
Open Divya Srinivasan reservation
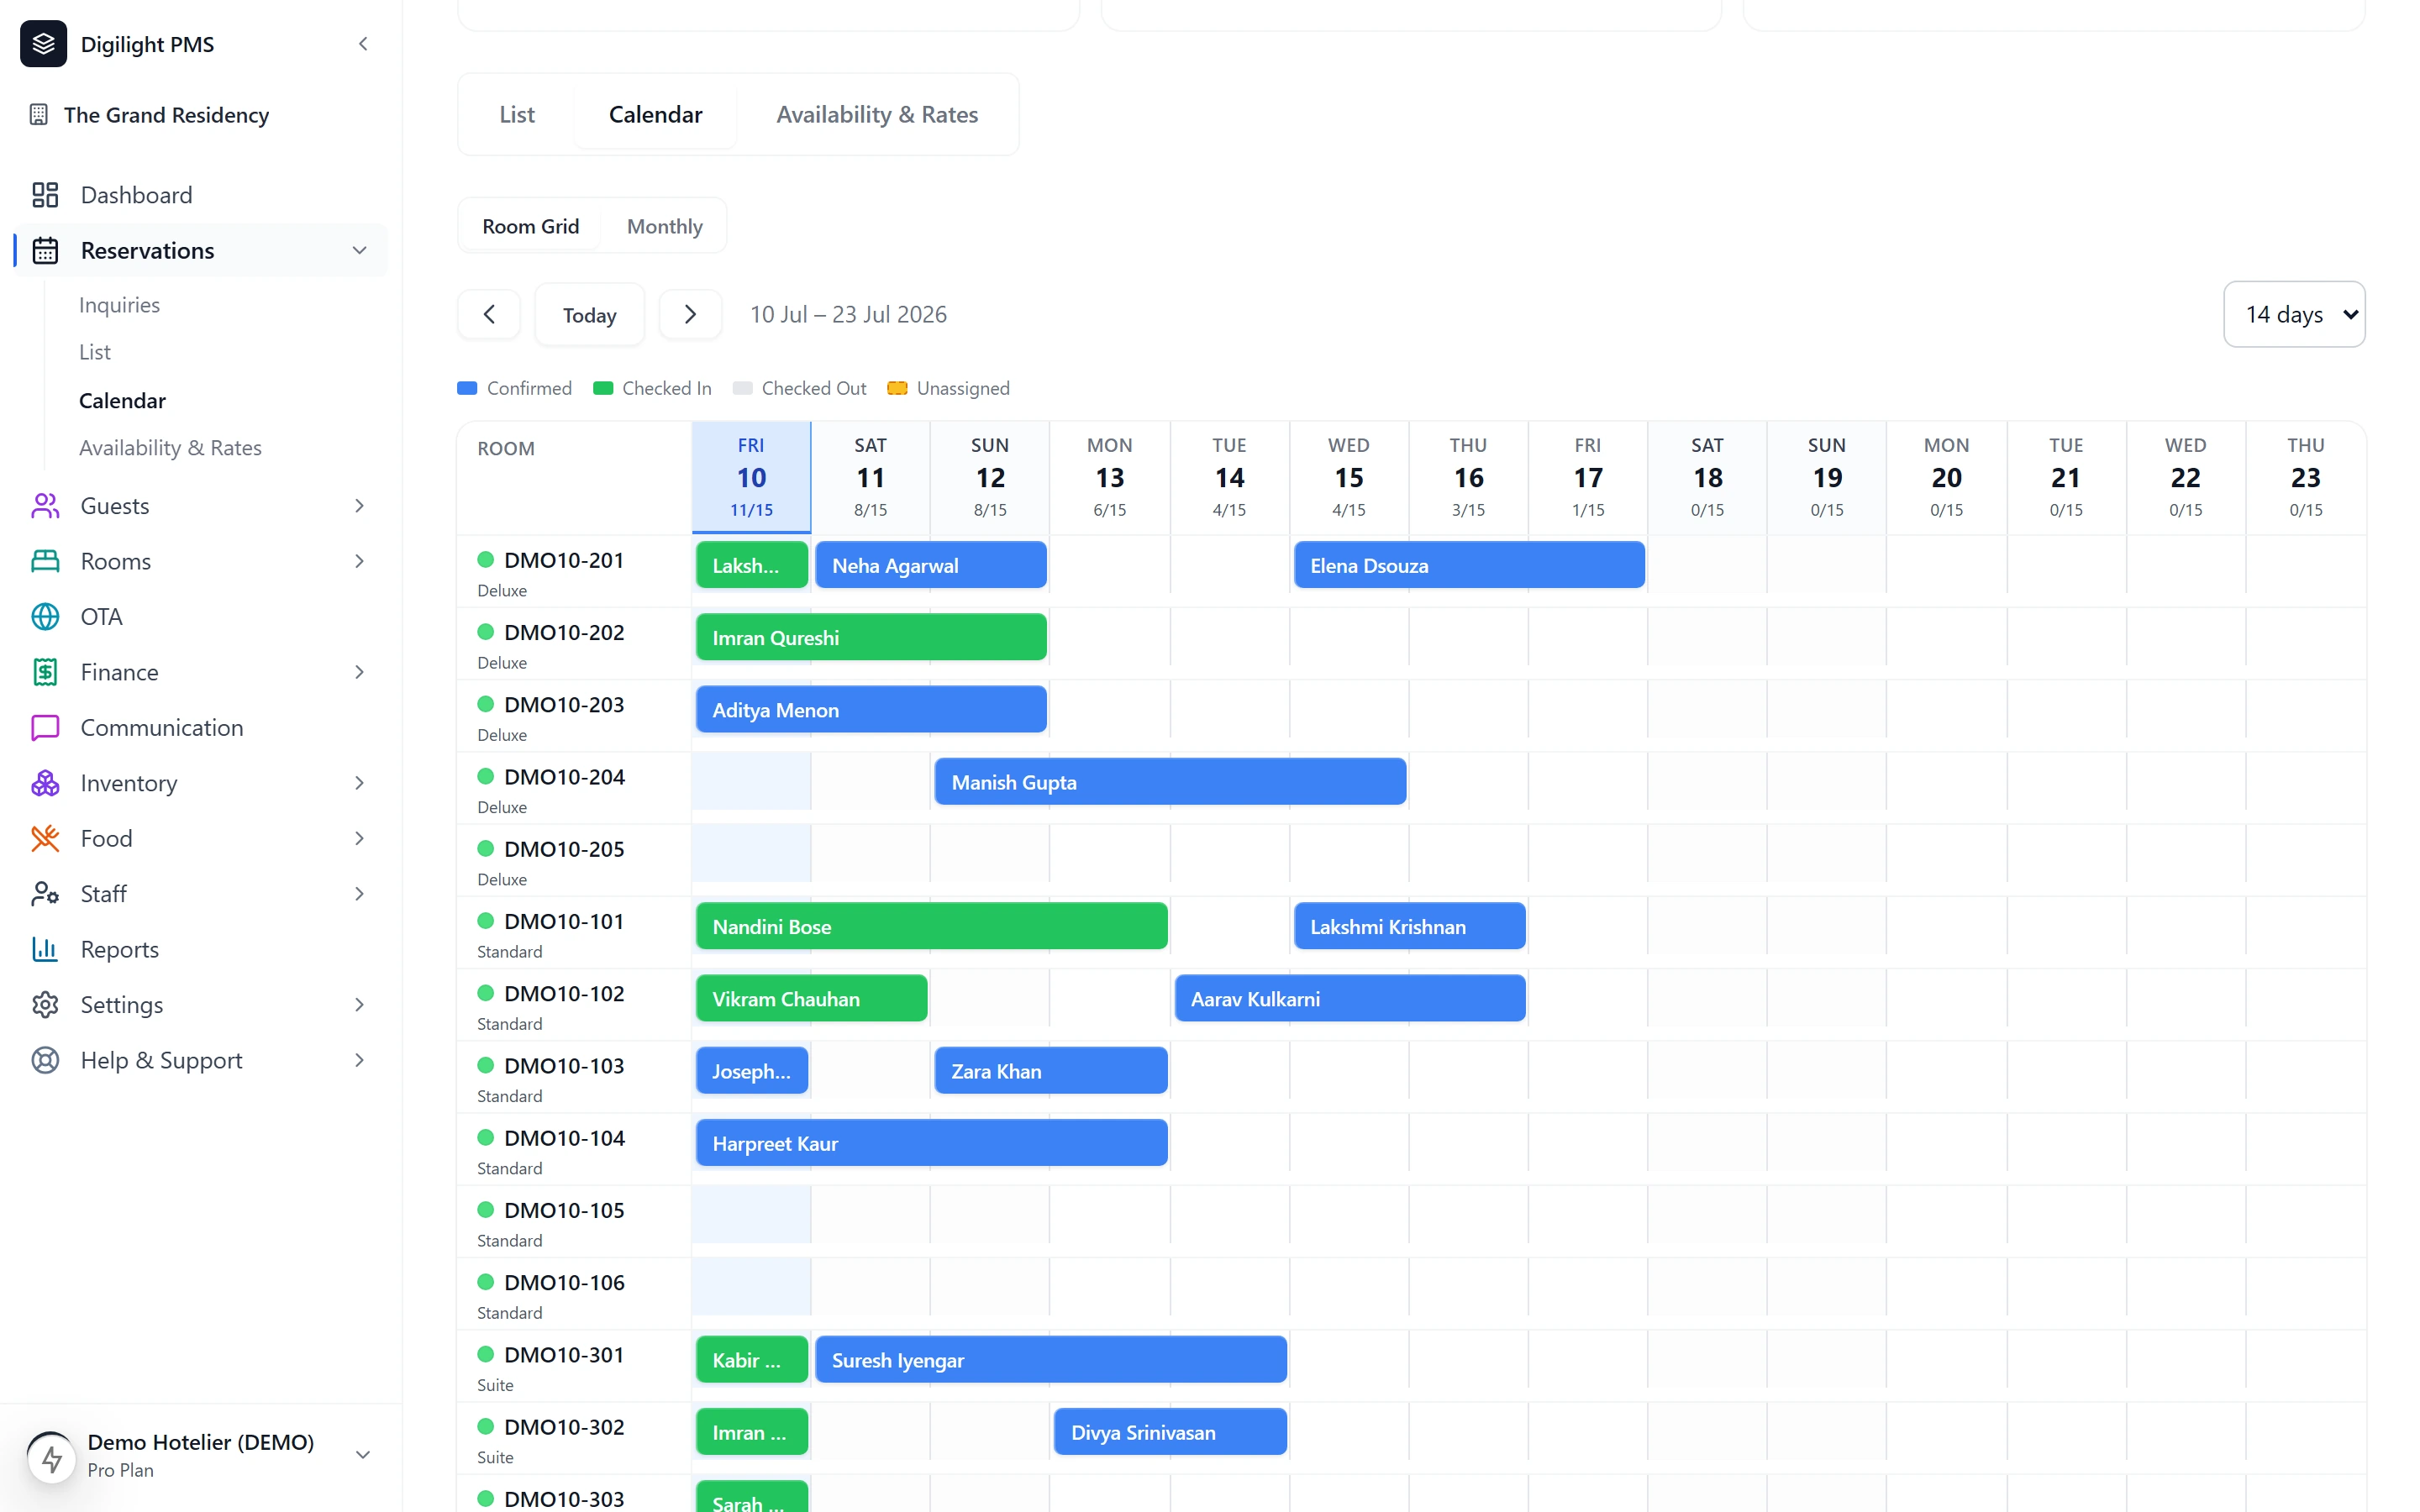pyautogui.click(x=1170, y=1433)
